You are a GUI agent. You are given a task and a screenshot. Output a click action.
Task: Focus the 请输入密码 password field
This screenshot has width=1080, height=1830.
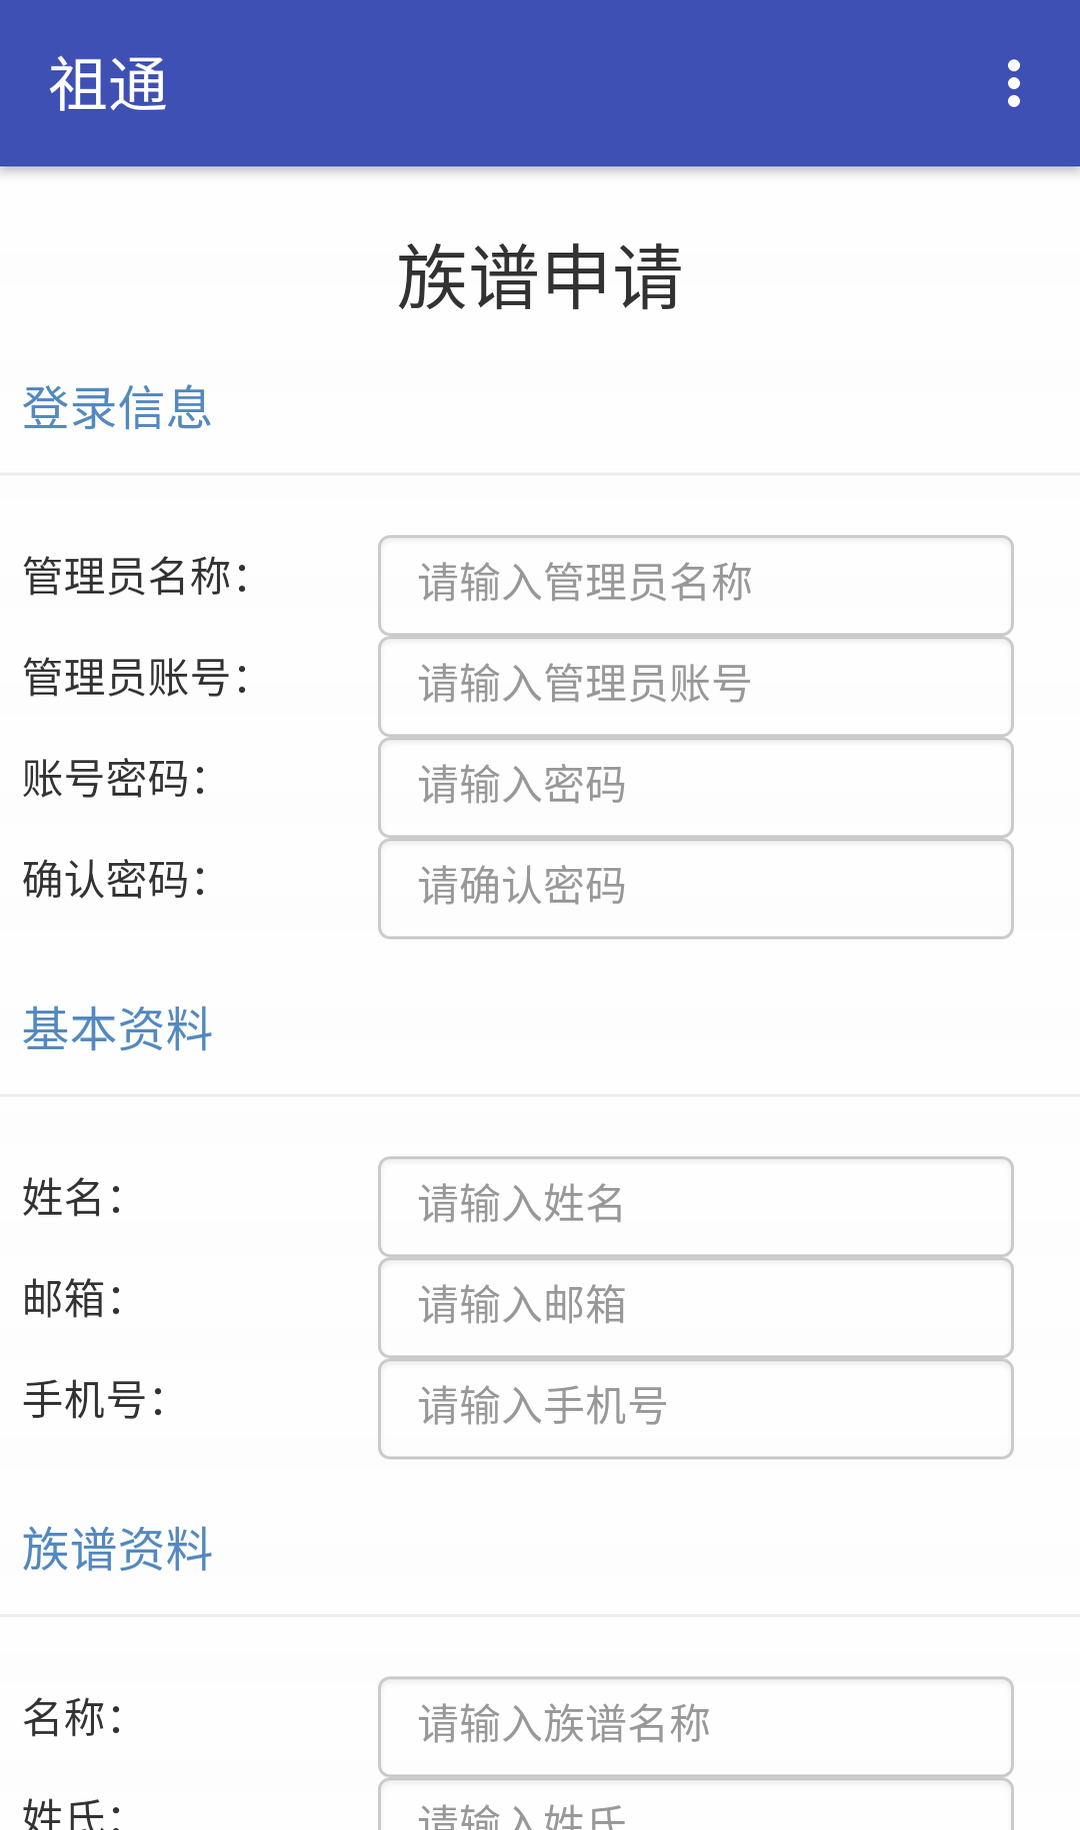[x=695, y=787]
